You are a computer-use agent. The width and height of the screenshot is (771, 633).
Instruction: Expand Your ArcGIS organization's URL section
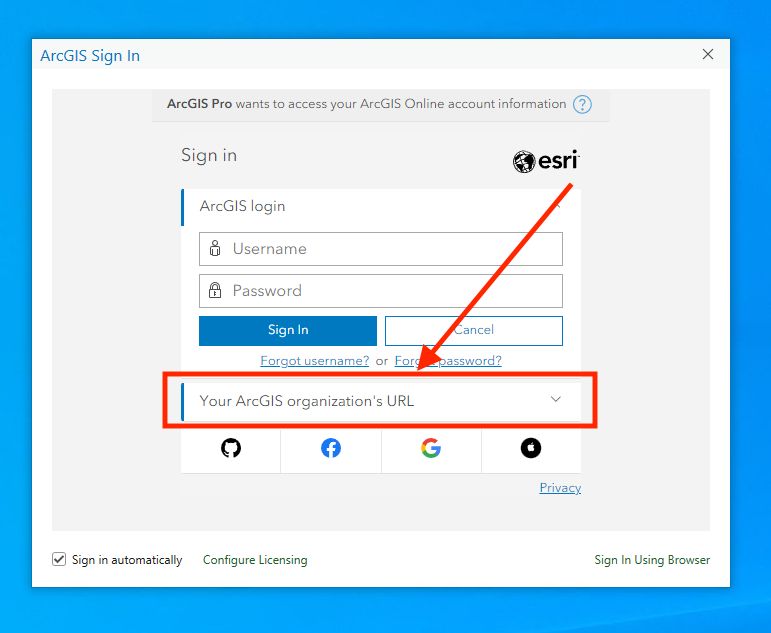(x=381, y=401)
